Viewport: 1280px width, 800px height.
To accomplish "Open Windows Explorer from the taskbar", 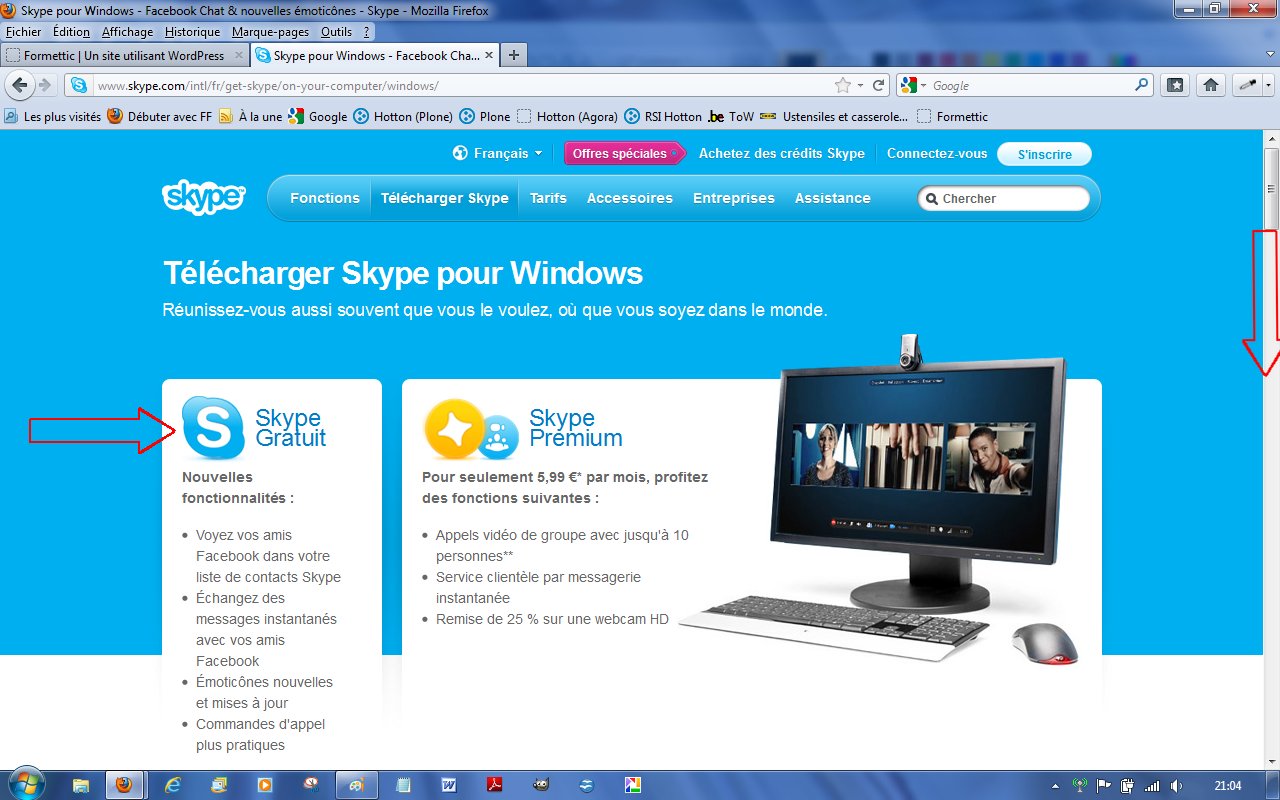I will [x=80, y=785].
